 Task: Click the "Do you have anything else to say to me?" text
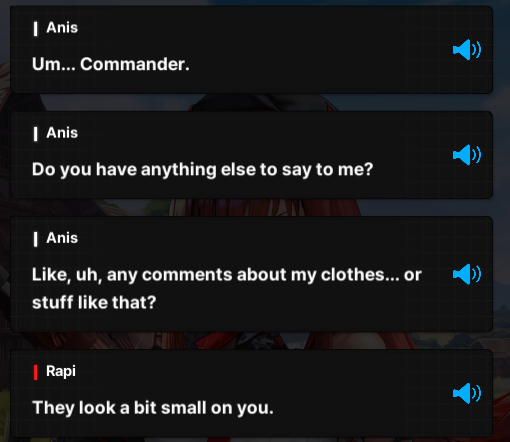pos(202,170)
